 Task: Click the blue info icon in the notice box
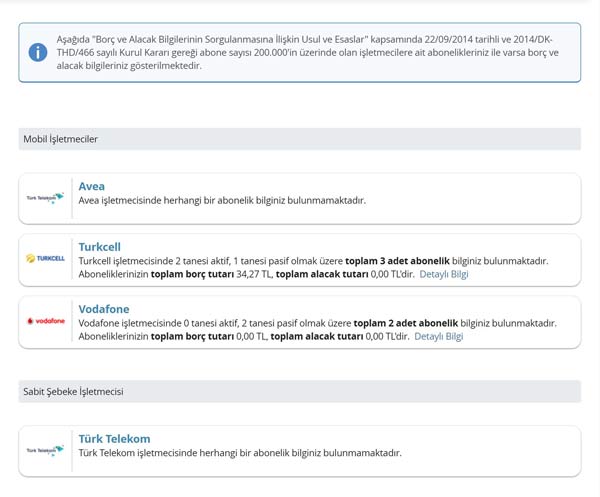[x=38, y=52]
